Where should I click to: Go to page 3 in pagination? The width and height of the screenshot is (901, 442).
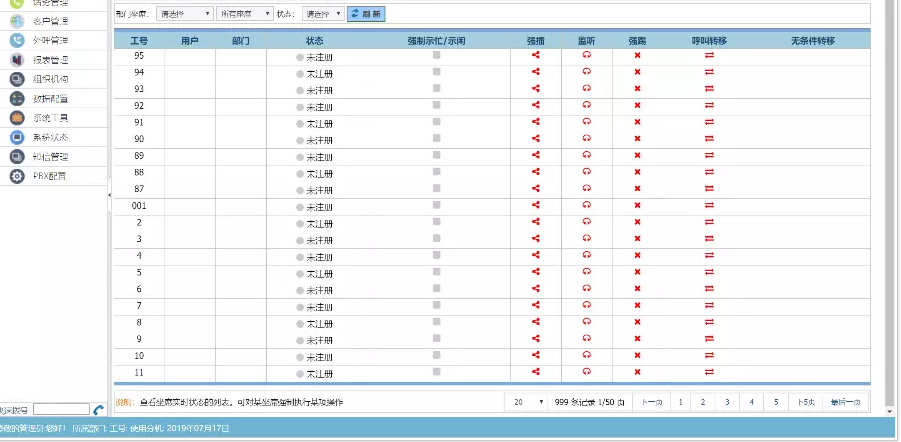(728, 402)
